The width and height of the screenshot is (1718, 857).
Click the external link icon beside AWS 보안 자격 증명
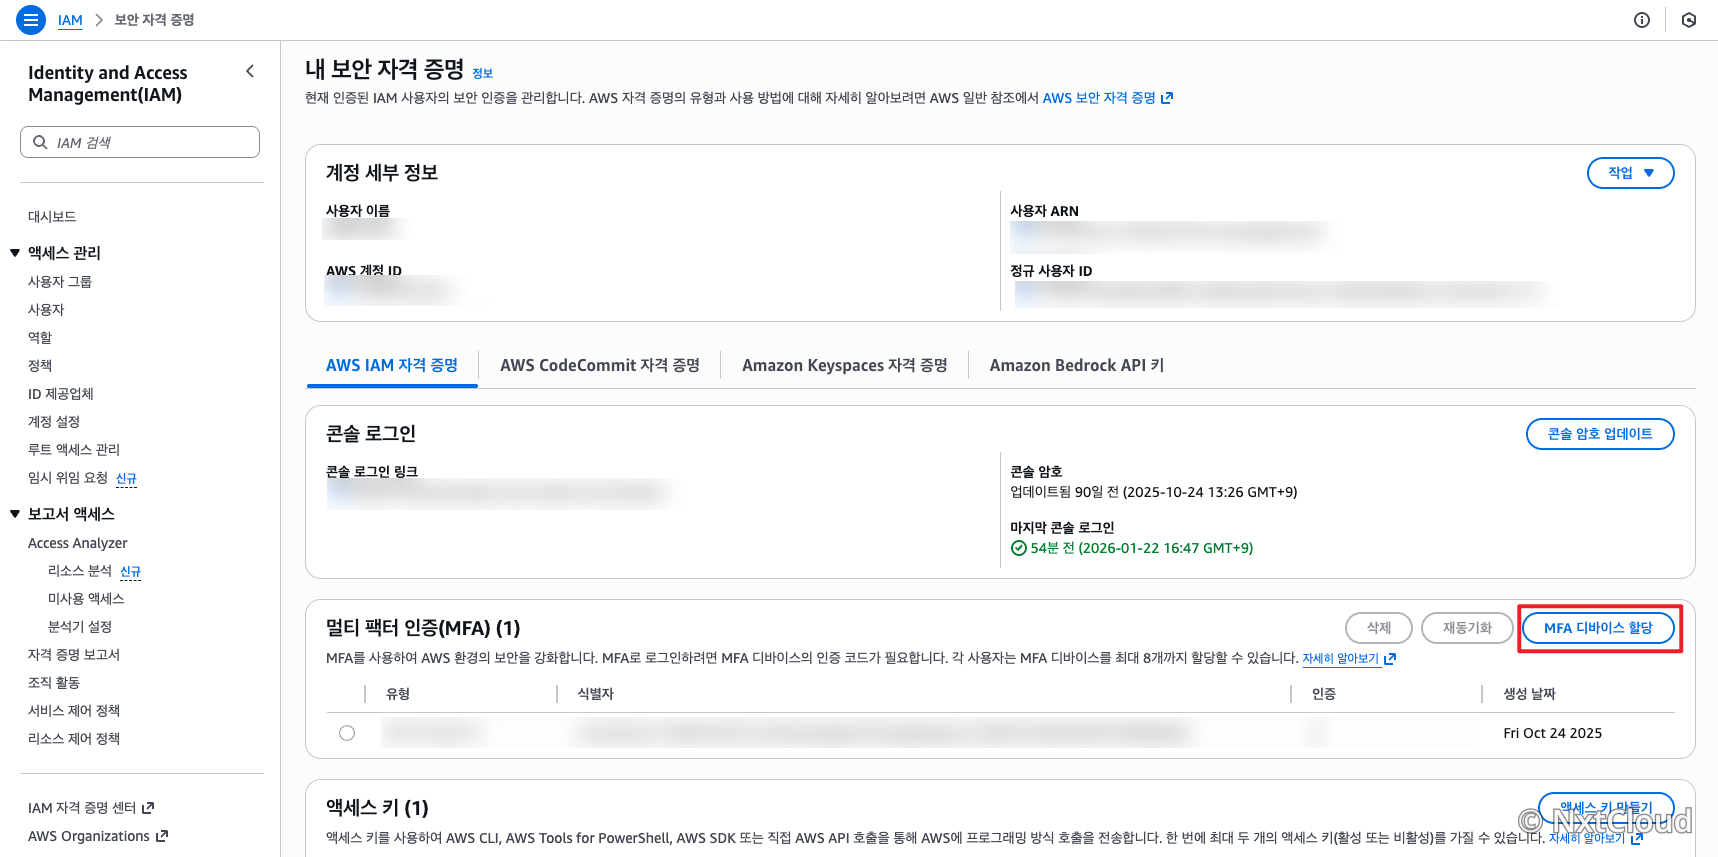pos(1167,98)
